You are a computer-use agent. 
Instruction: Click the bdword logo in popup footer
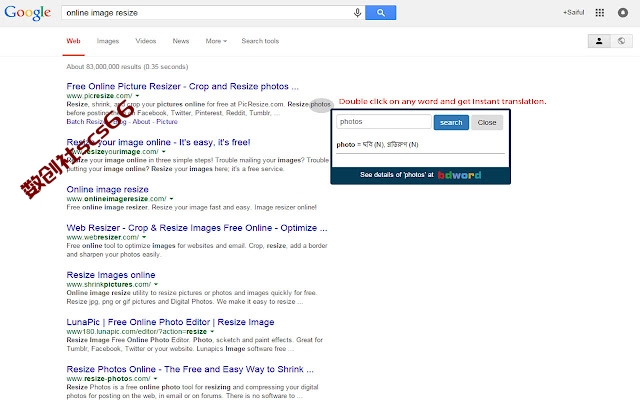459,175
